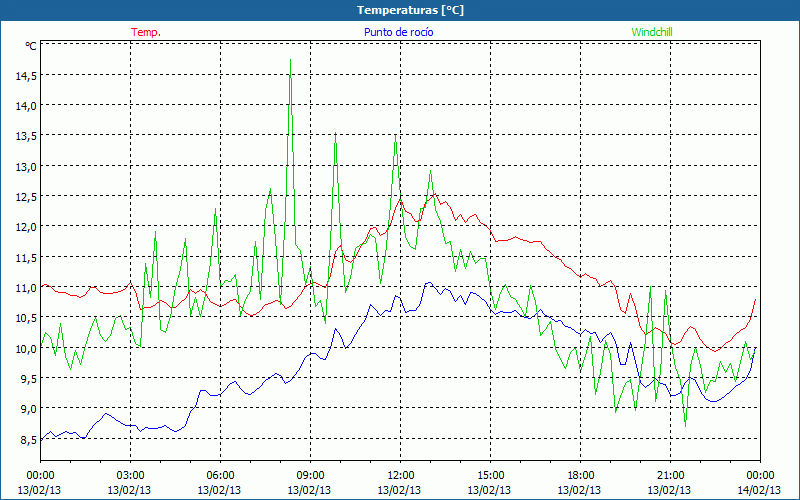Click the 11,5 y-axis value

[26, 257]
